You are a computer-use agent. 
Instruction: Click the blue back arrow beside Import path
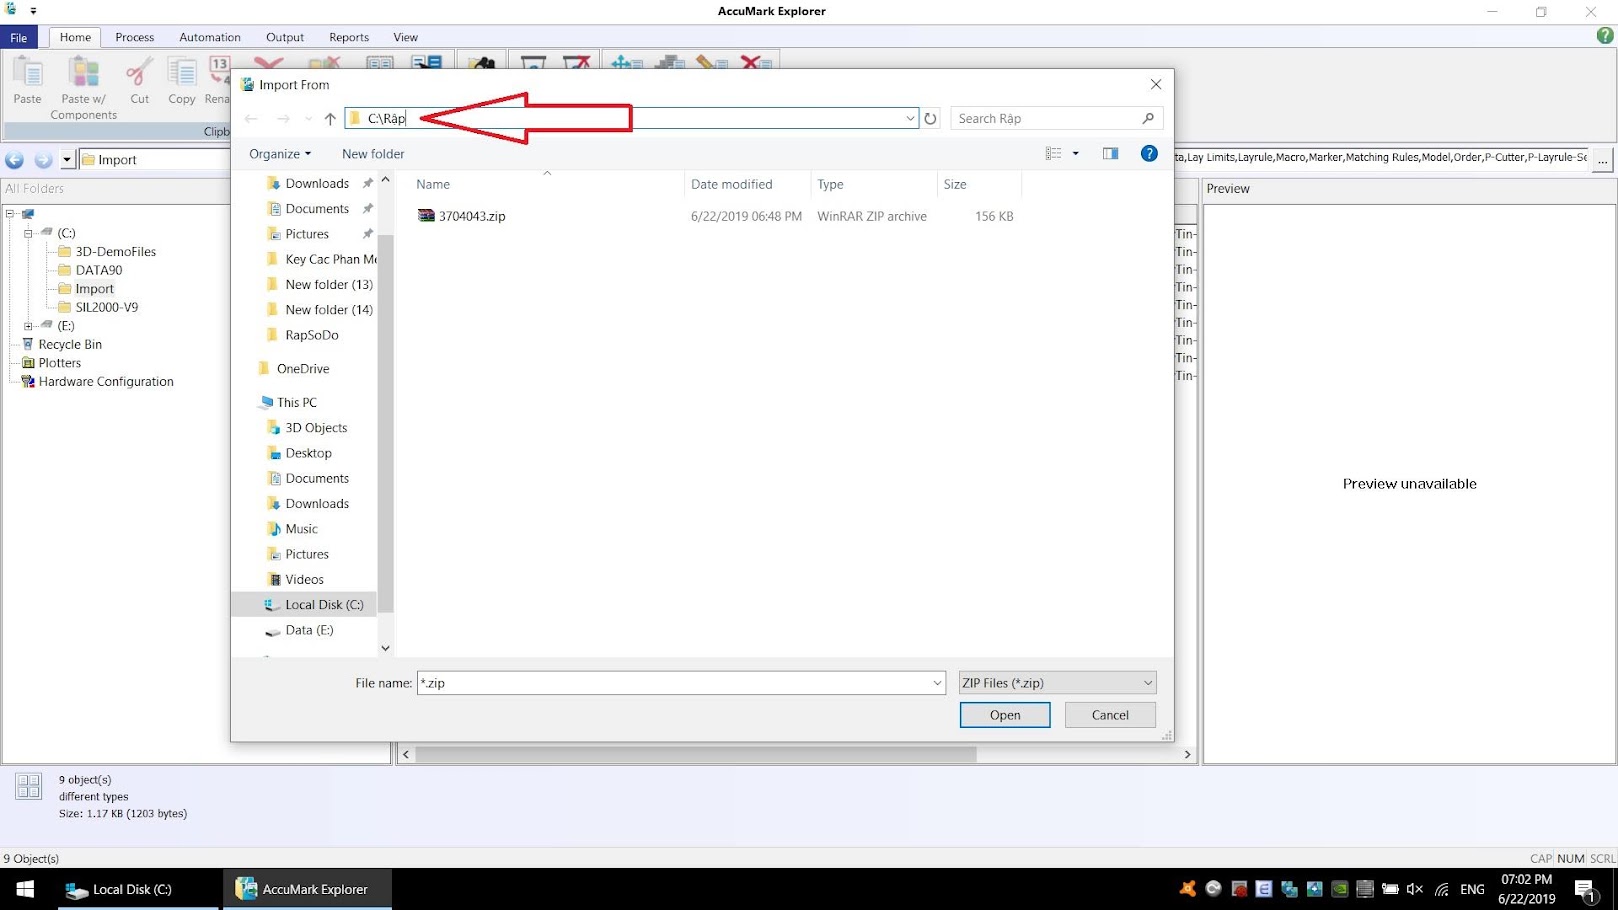(14, 160)
